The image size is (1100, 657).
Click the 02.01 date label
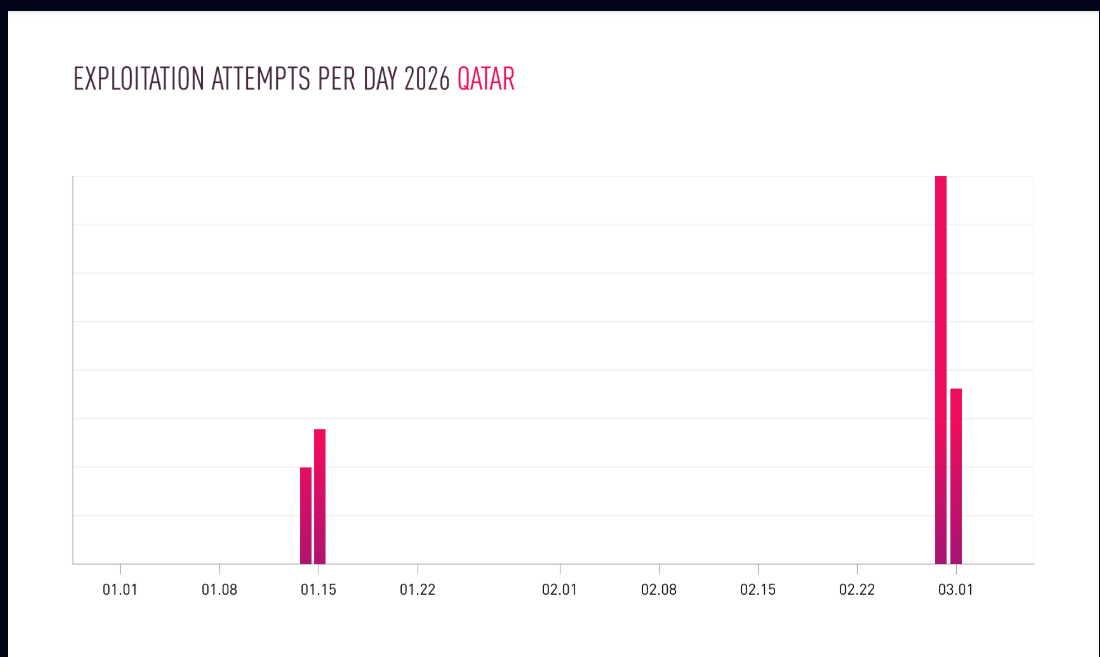[x=560, y=590]
